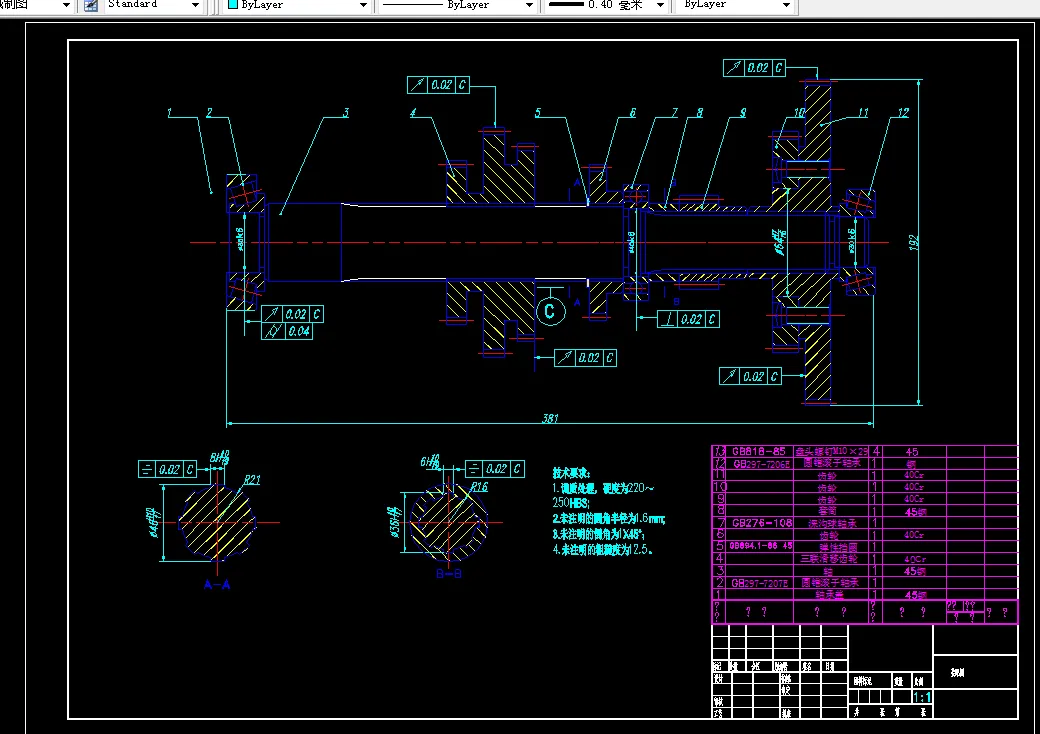
Task: Select 三联滑移齿轮 cell in parts list
Action: 829,559
